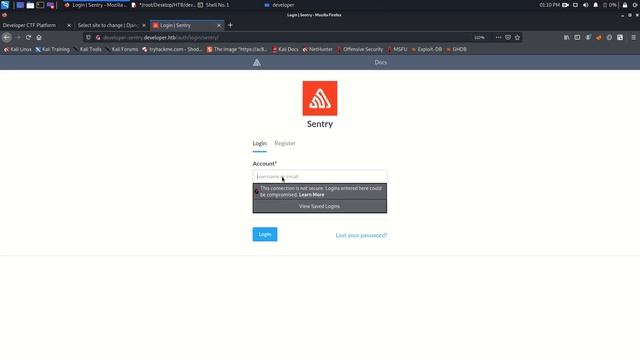The width and height of the screenshot is (640, 360).
Task: Bookmark this page with the star icon
Action: 518,38
